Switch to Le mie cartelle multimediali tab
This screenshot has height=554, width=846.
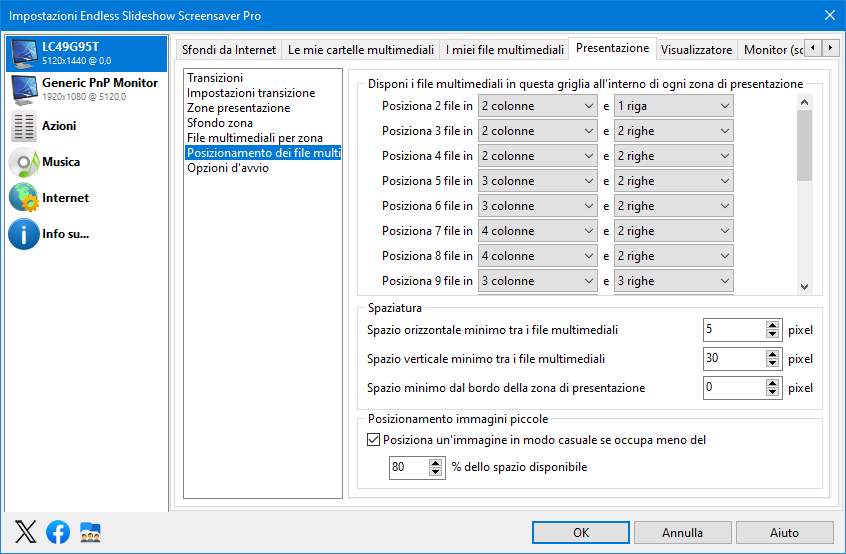(360, 50)
